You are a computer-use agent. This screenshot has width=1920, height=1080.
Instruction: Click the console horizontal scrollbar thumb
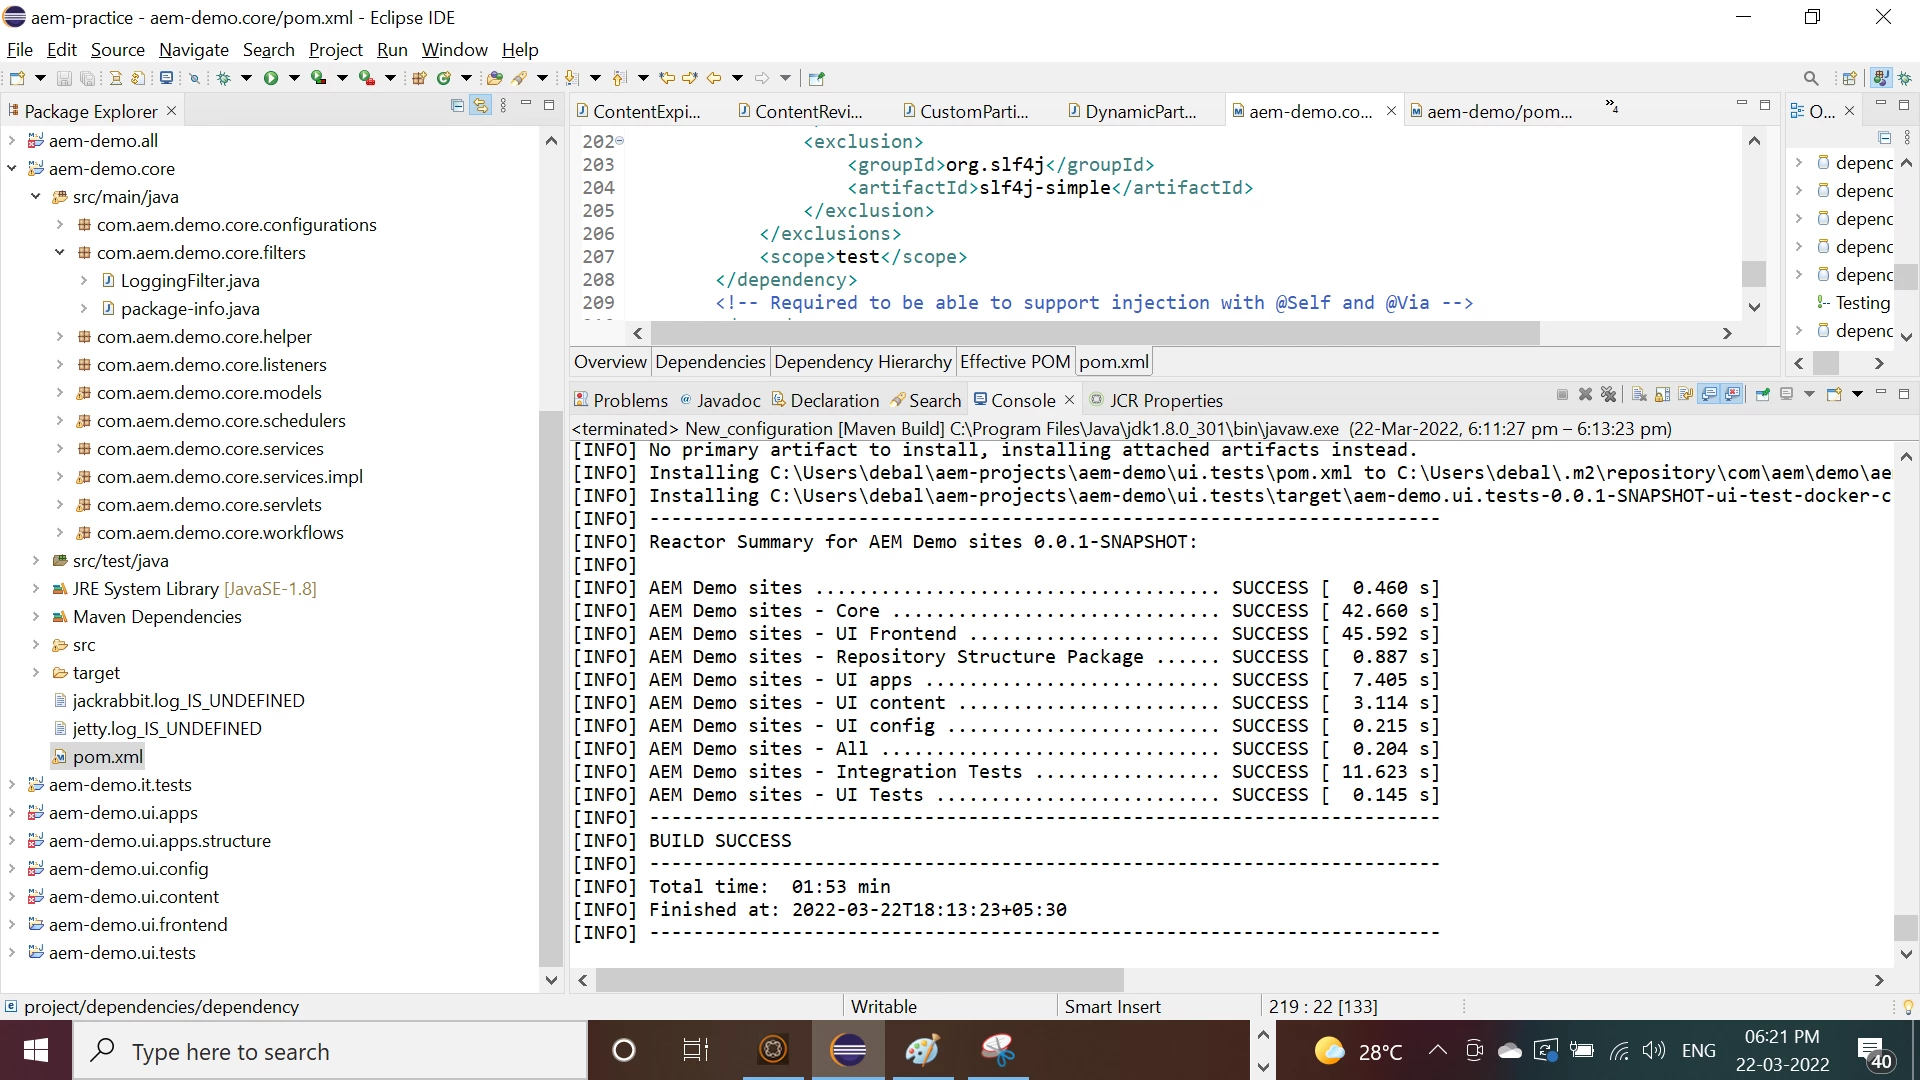[860, 981]
